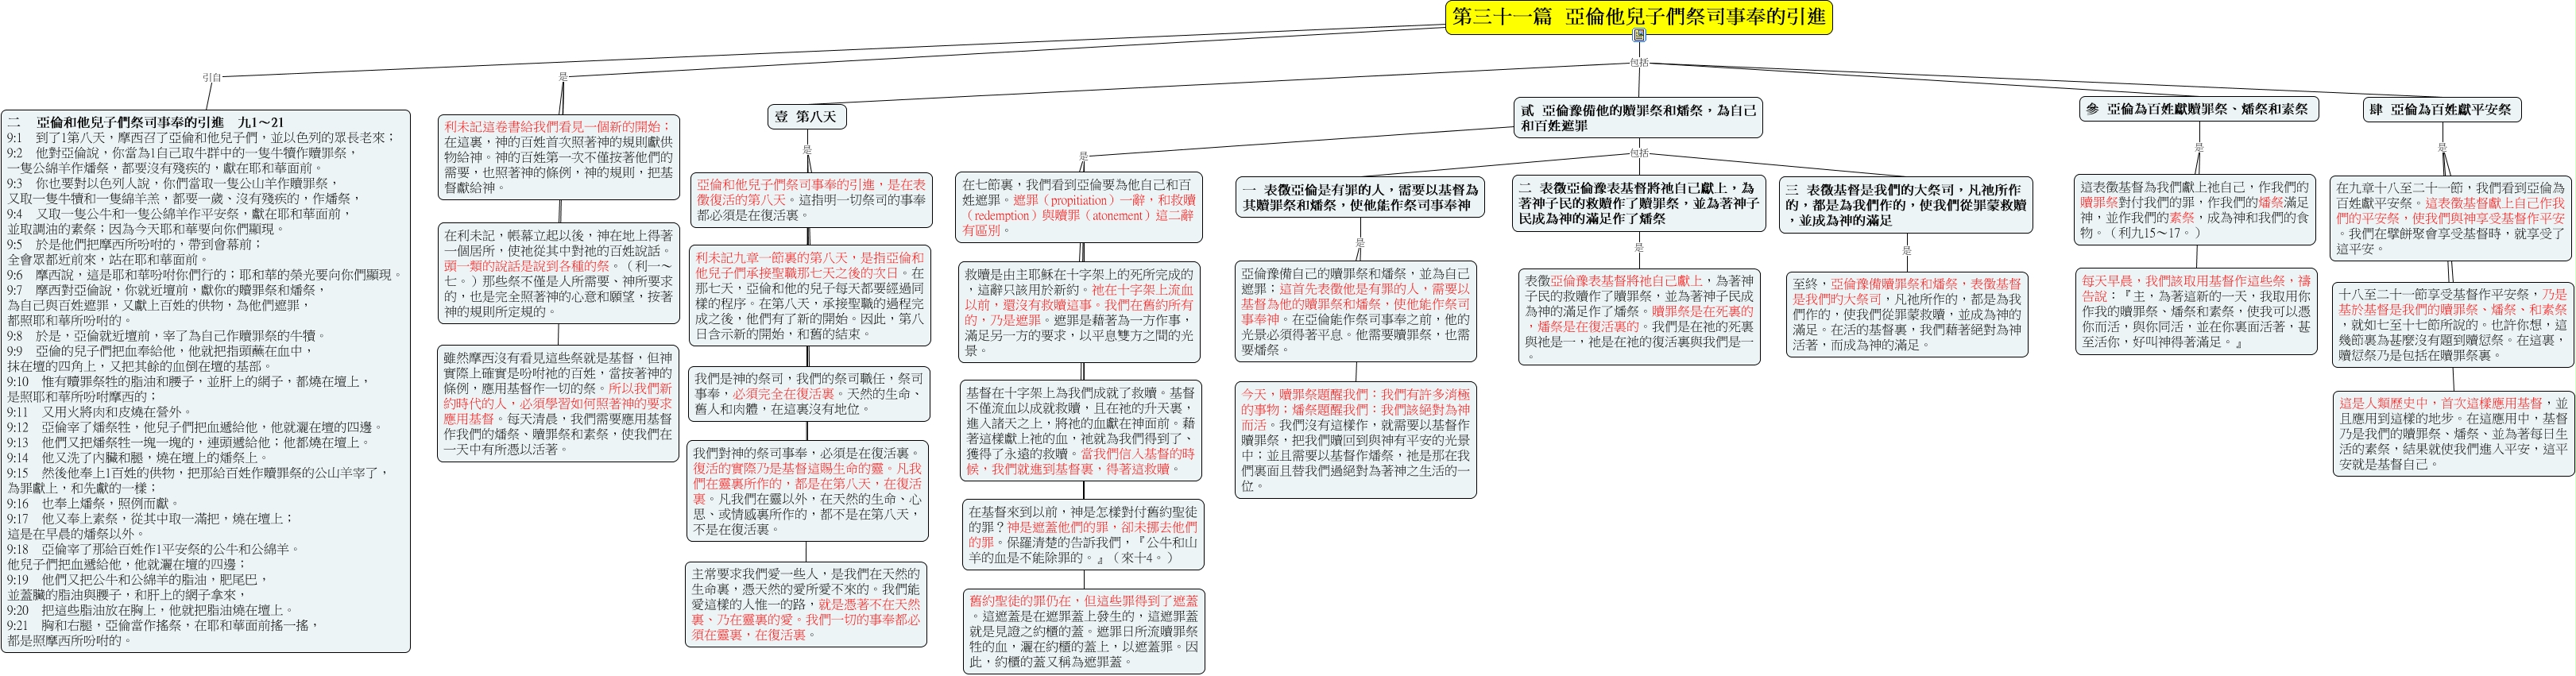Select the node starting 我們是神的祭司
This screenshot has width=2576, height=676.
click(x=809, y=394)
